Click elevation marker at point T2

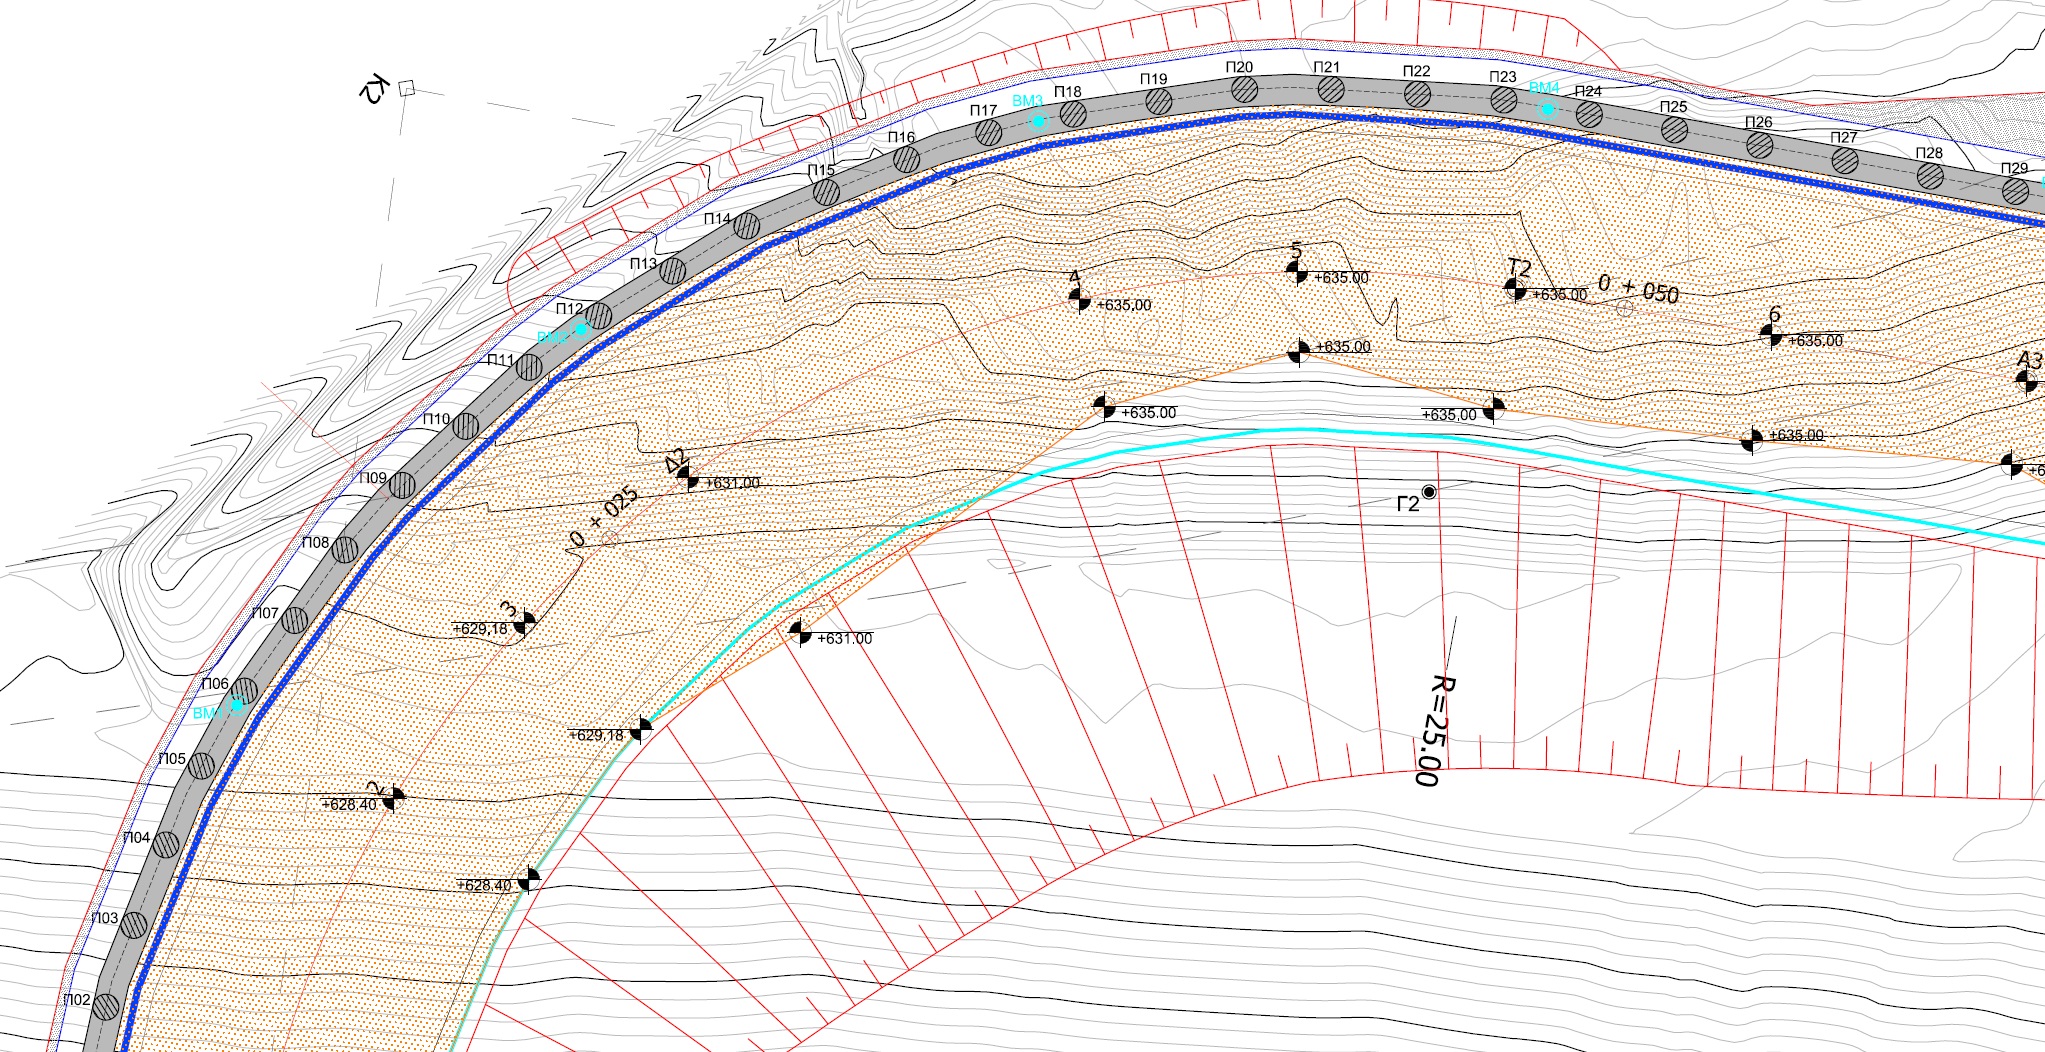(x=1516, y=290)
